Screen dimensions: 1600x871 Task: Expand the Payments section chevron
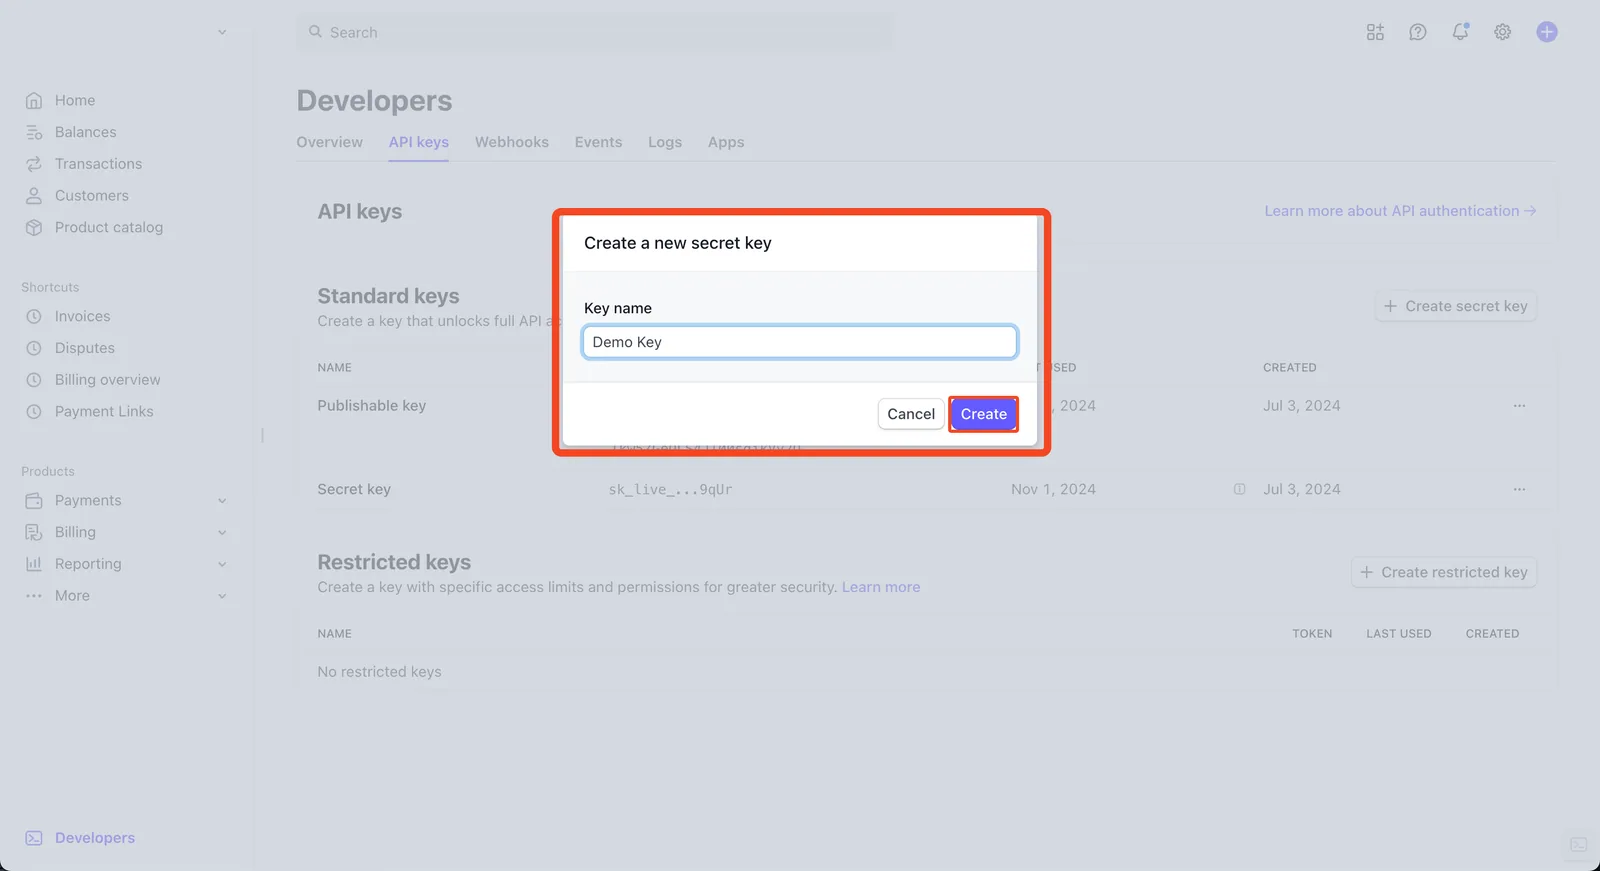click(x=222, y=501)
